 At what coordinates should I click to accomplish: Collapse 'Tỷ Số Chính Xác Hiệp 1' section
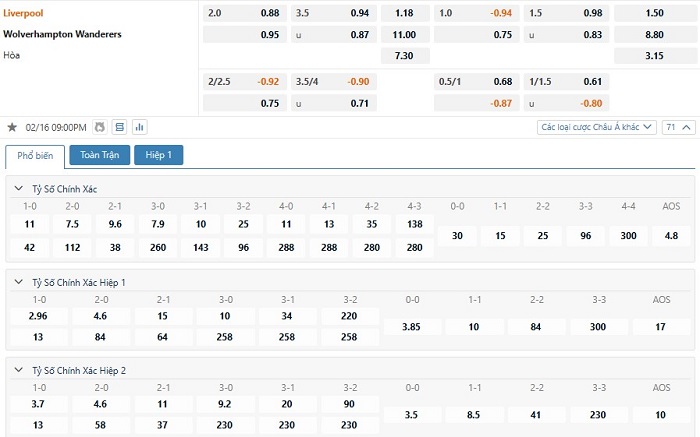(x=19, y=282)
